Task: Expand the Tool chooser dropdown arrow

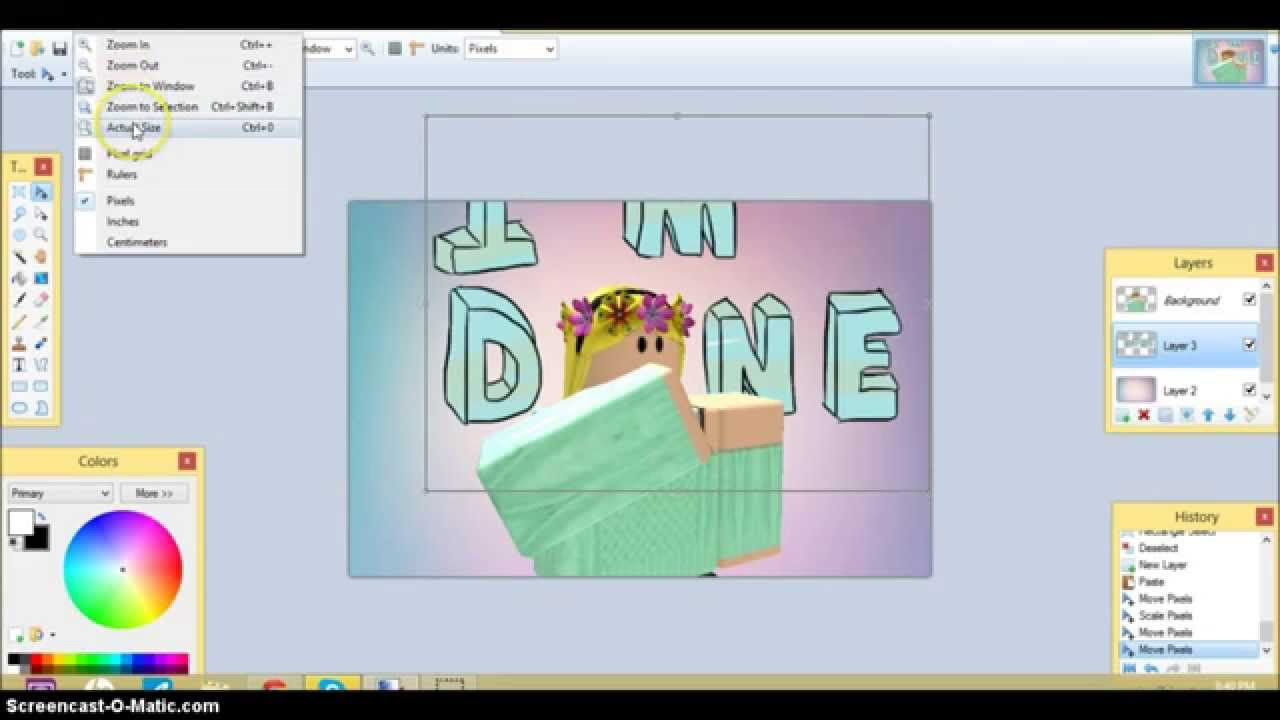Action: pyautogui.click(x=64, y=74)
